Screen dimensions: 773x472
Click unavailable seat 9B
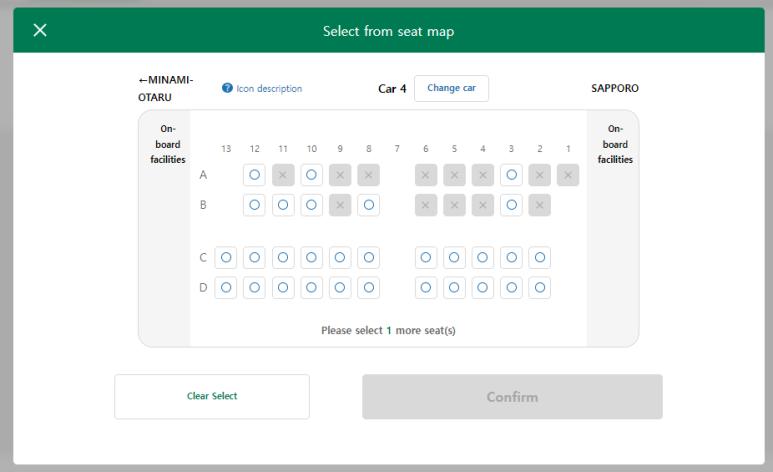pyautogui.click(x=340, y=205)
